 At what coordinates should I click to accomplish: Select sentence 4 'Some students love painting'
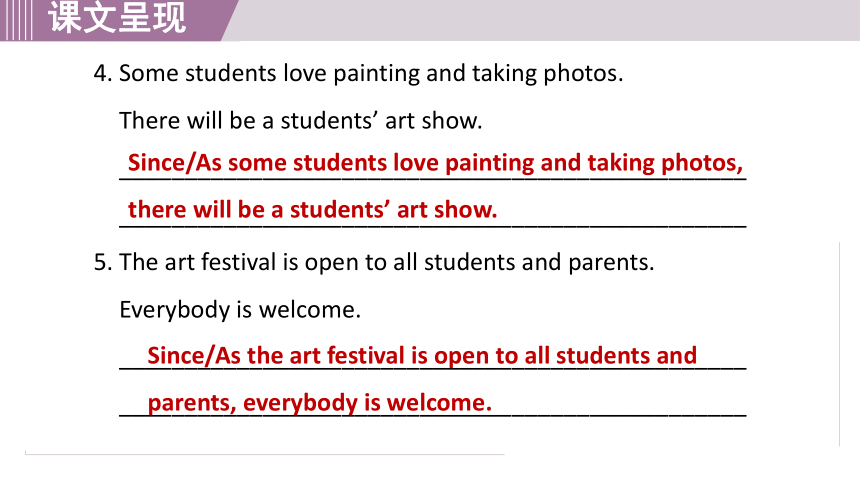tap(371, 74)
